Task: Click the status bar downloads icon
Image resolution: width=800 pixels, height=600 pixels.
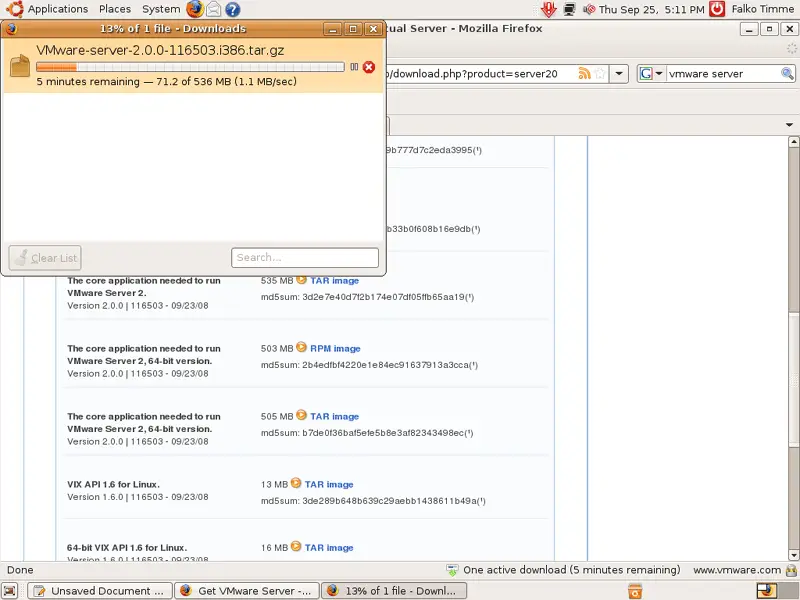Action: 452,570
